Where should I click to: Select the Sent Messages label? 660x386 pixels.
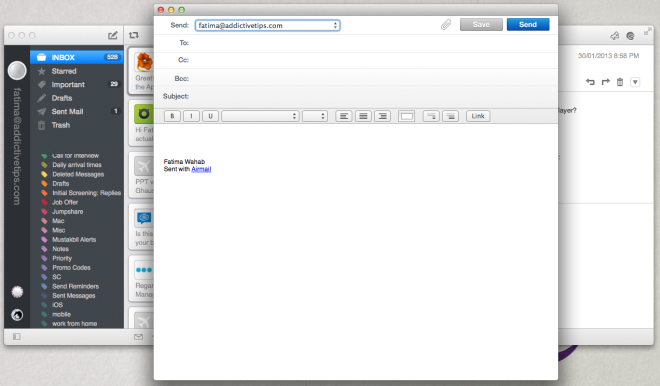pyautogui.click(x=74, y=295)
